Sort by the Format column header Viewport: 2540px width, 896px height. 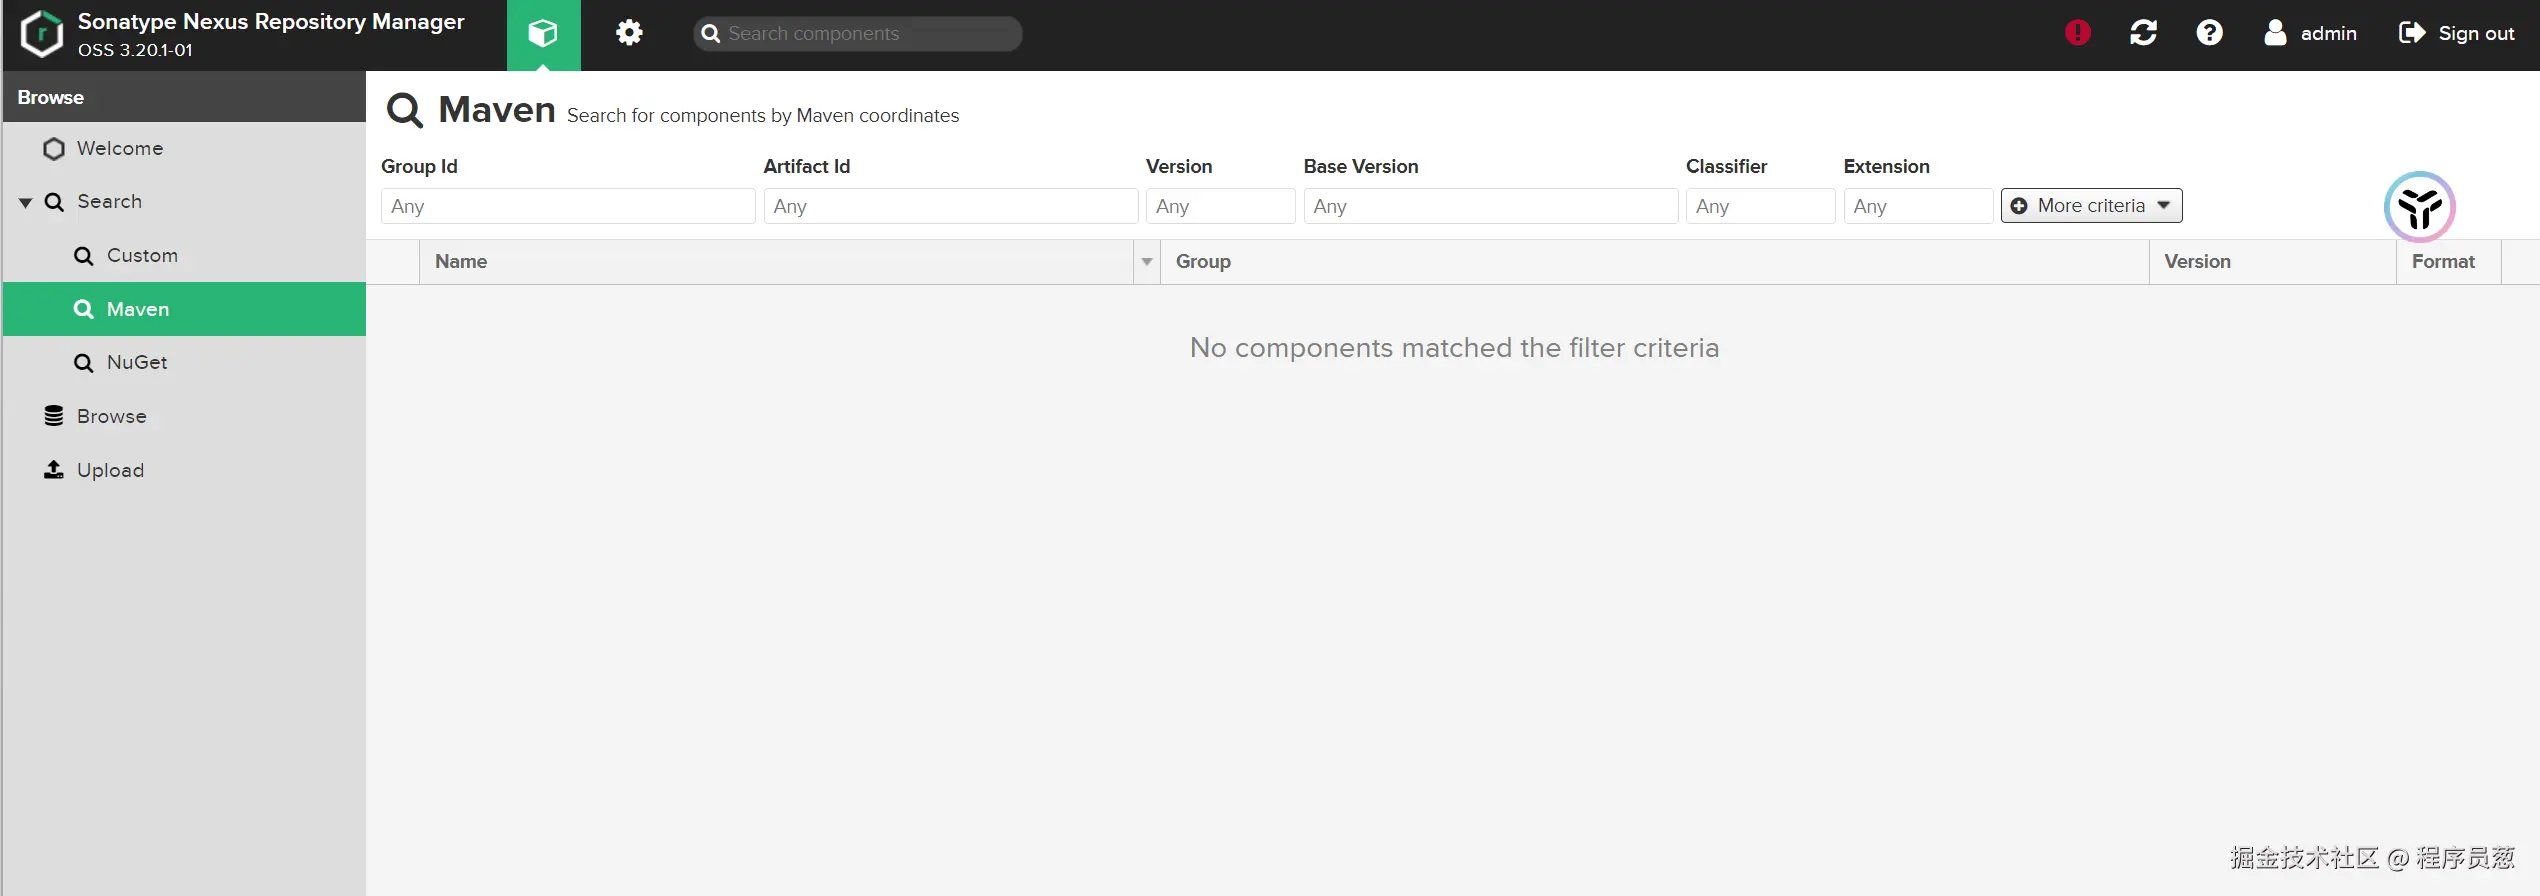point(2449,262)
